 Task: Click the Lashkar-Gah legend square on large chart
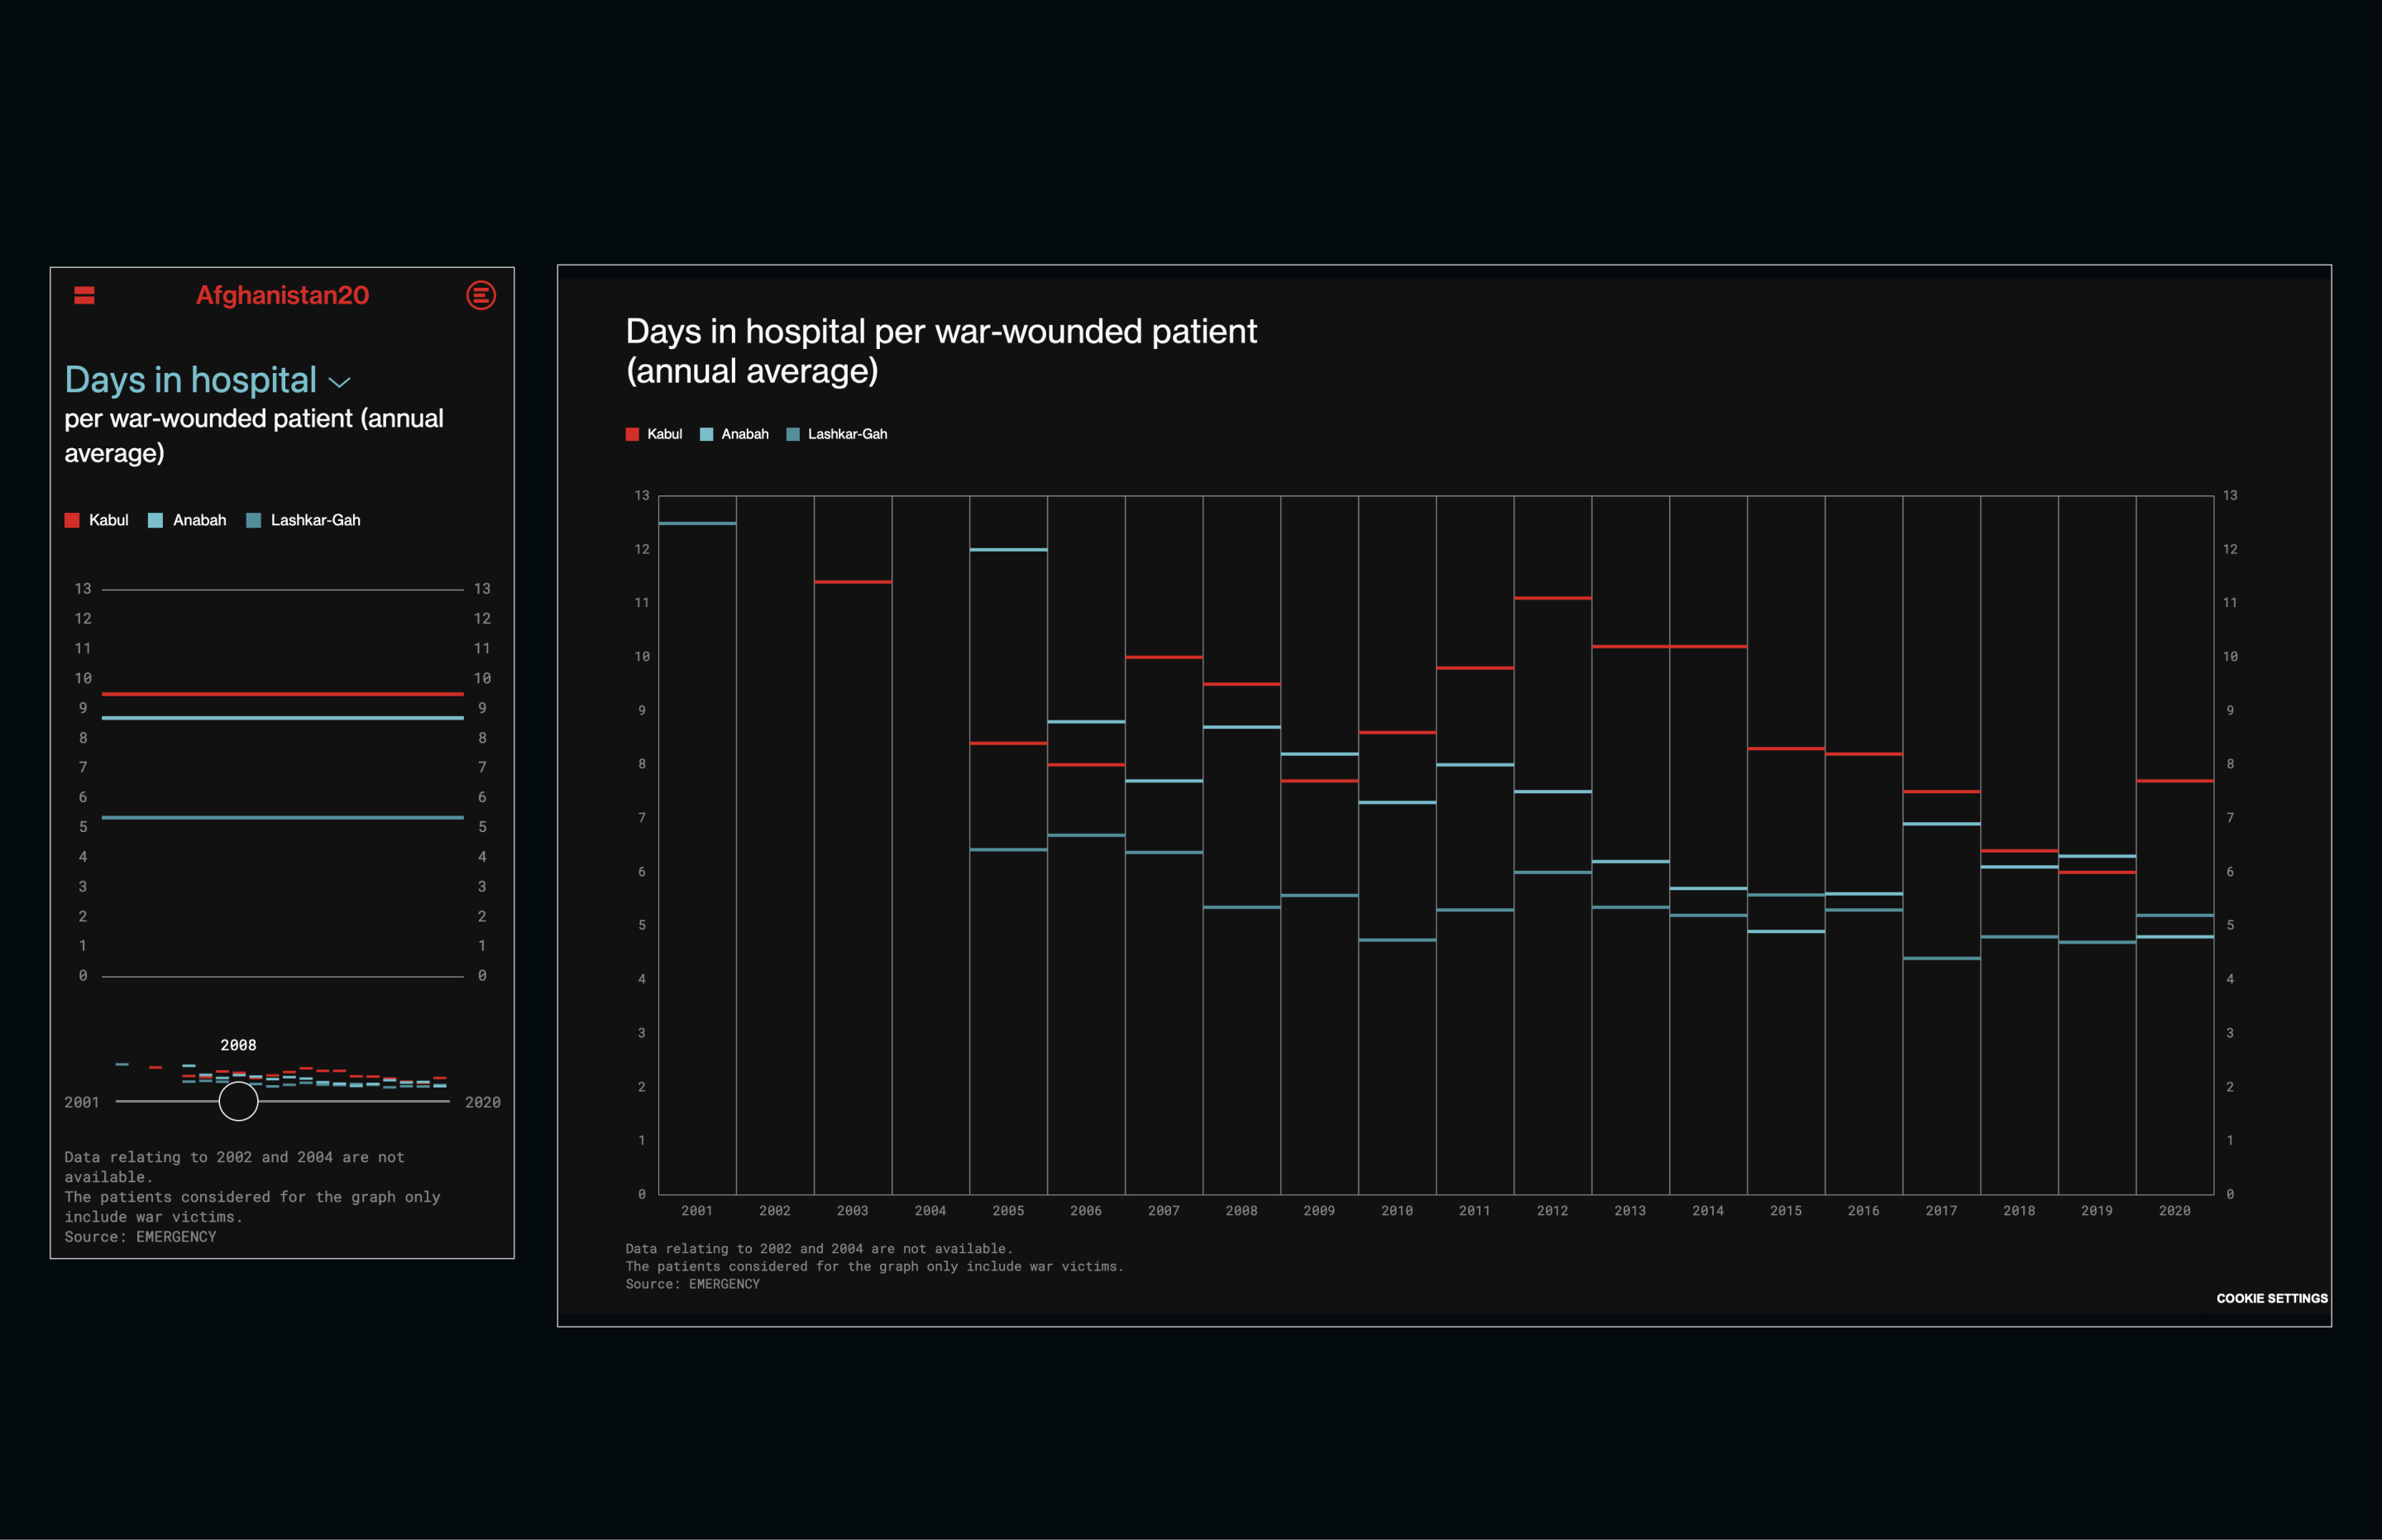click(x=793, y=433)
